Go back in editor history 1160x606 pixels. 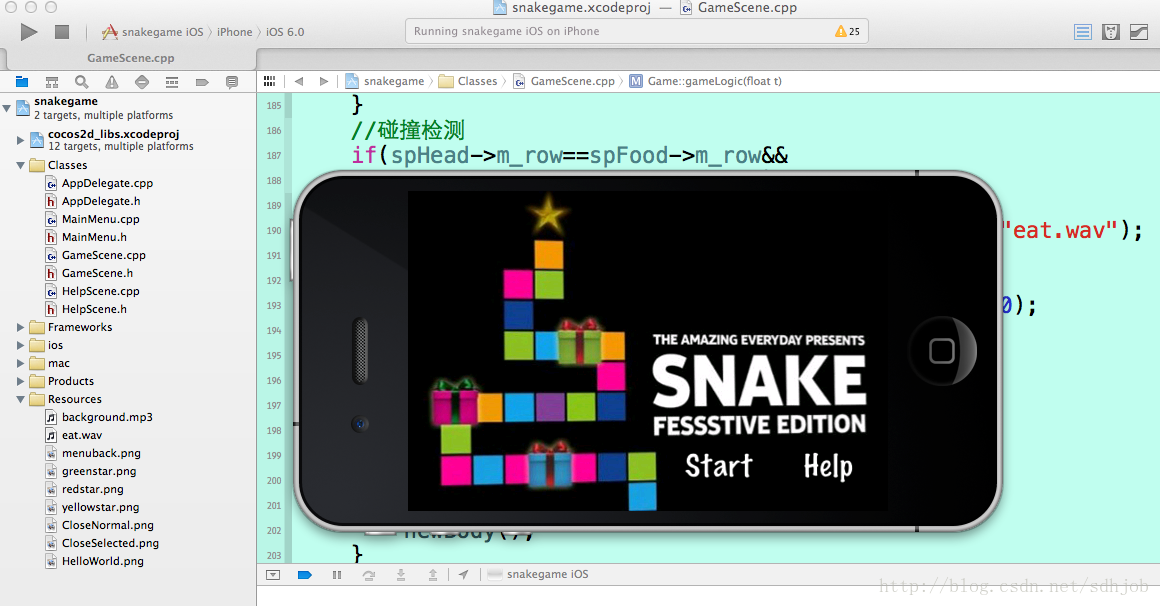click(299, 81)
